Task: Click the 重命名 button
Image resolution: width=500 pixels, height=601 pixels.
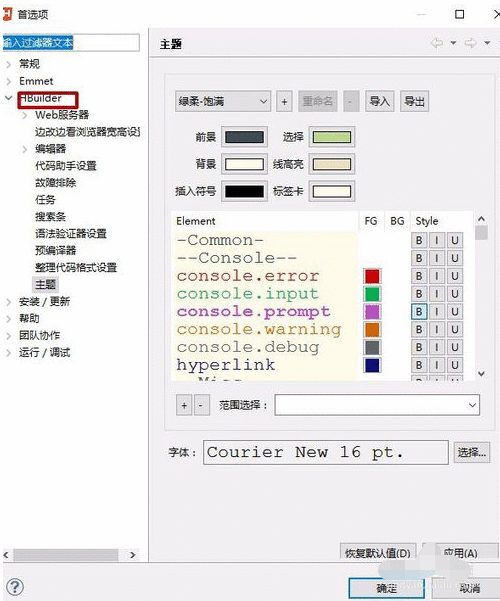Action: click(x=317, y=102)
